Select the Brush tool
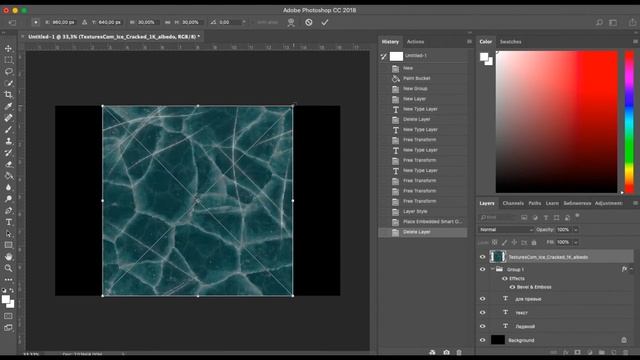640x360 pixels. click(8, 129)
